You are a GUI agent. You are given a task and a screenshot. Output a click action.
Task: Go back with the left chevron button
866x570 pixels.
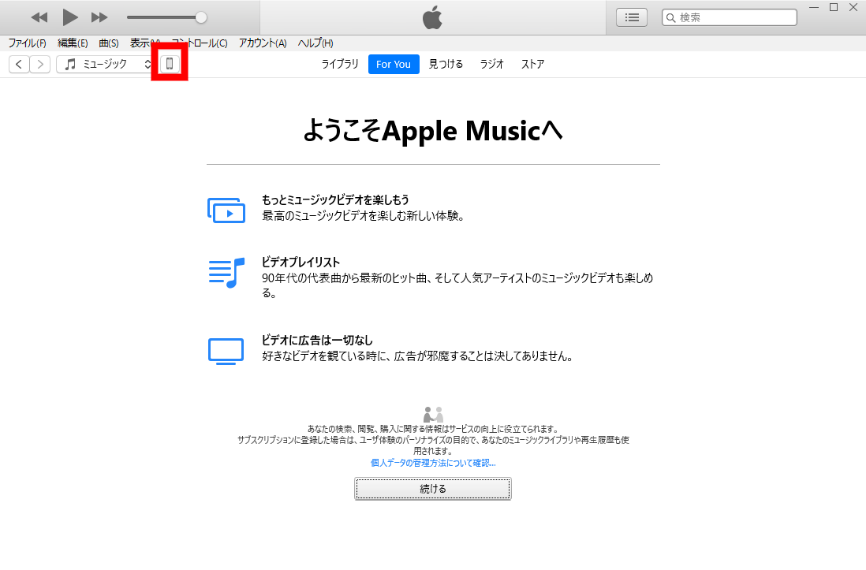(19, 64)
